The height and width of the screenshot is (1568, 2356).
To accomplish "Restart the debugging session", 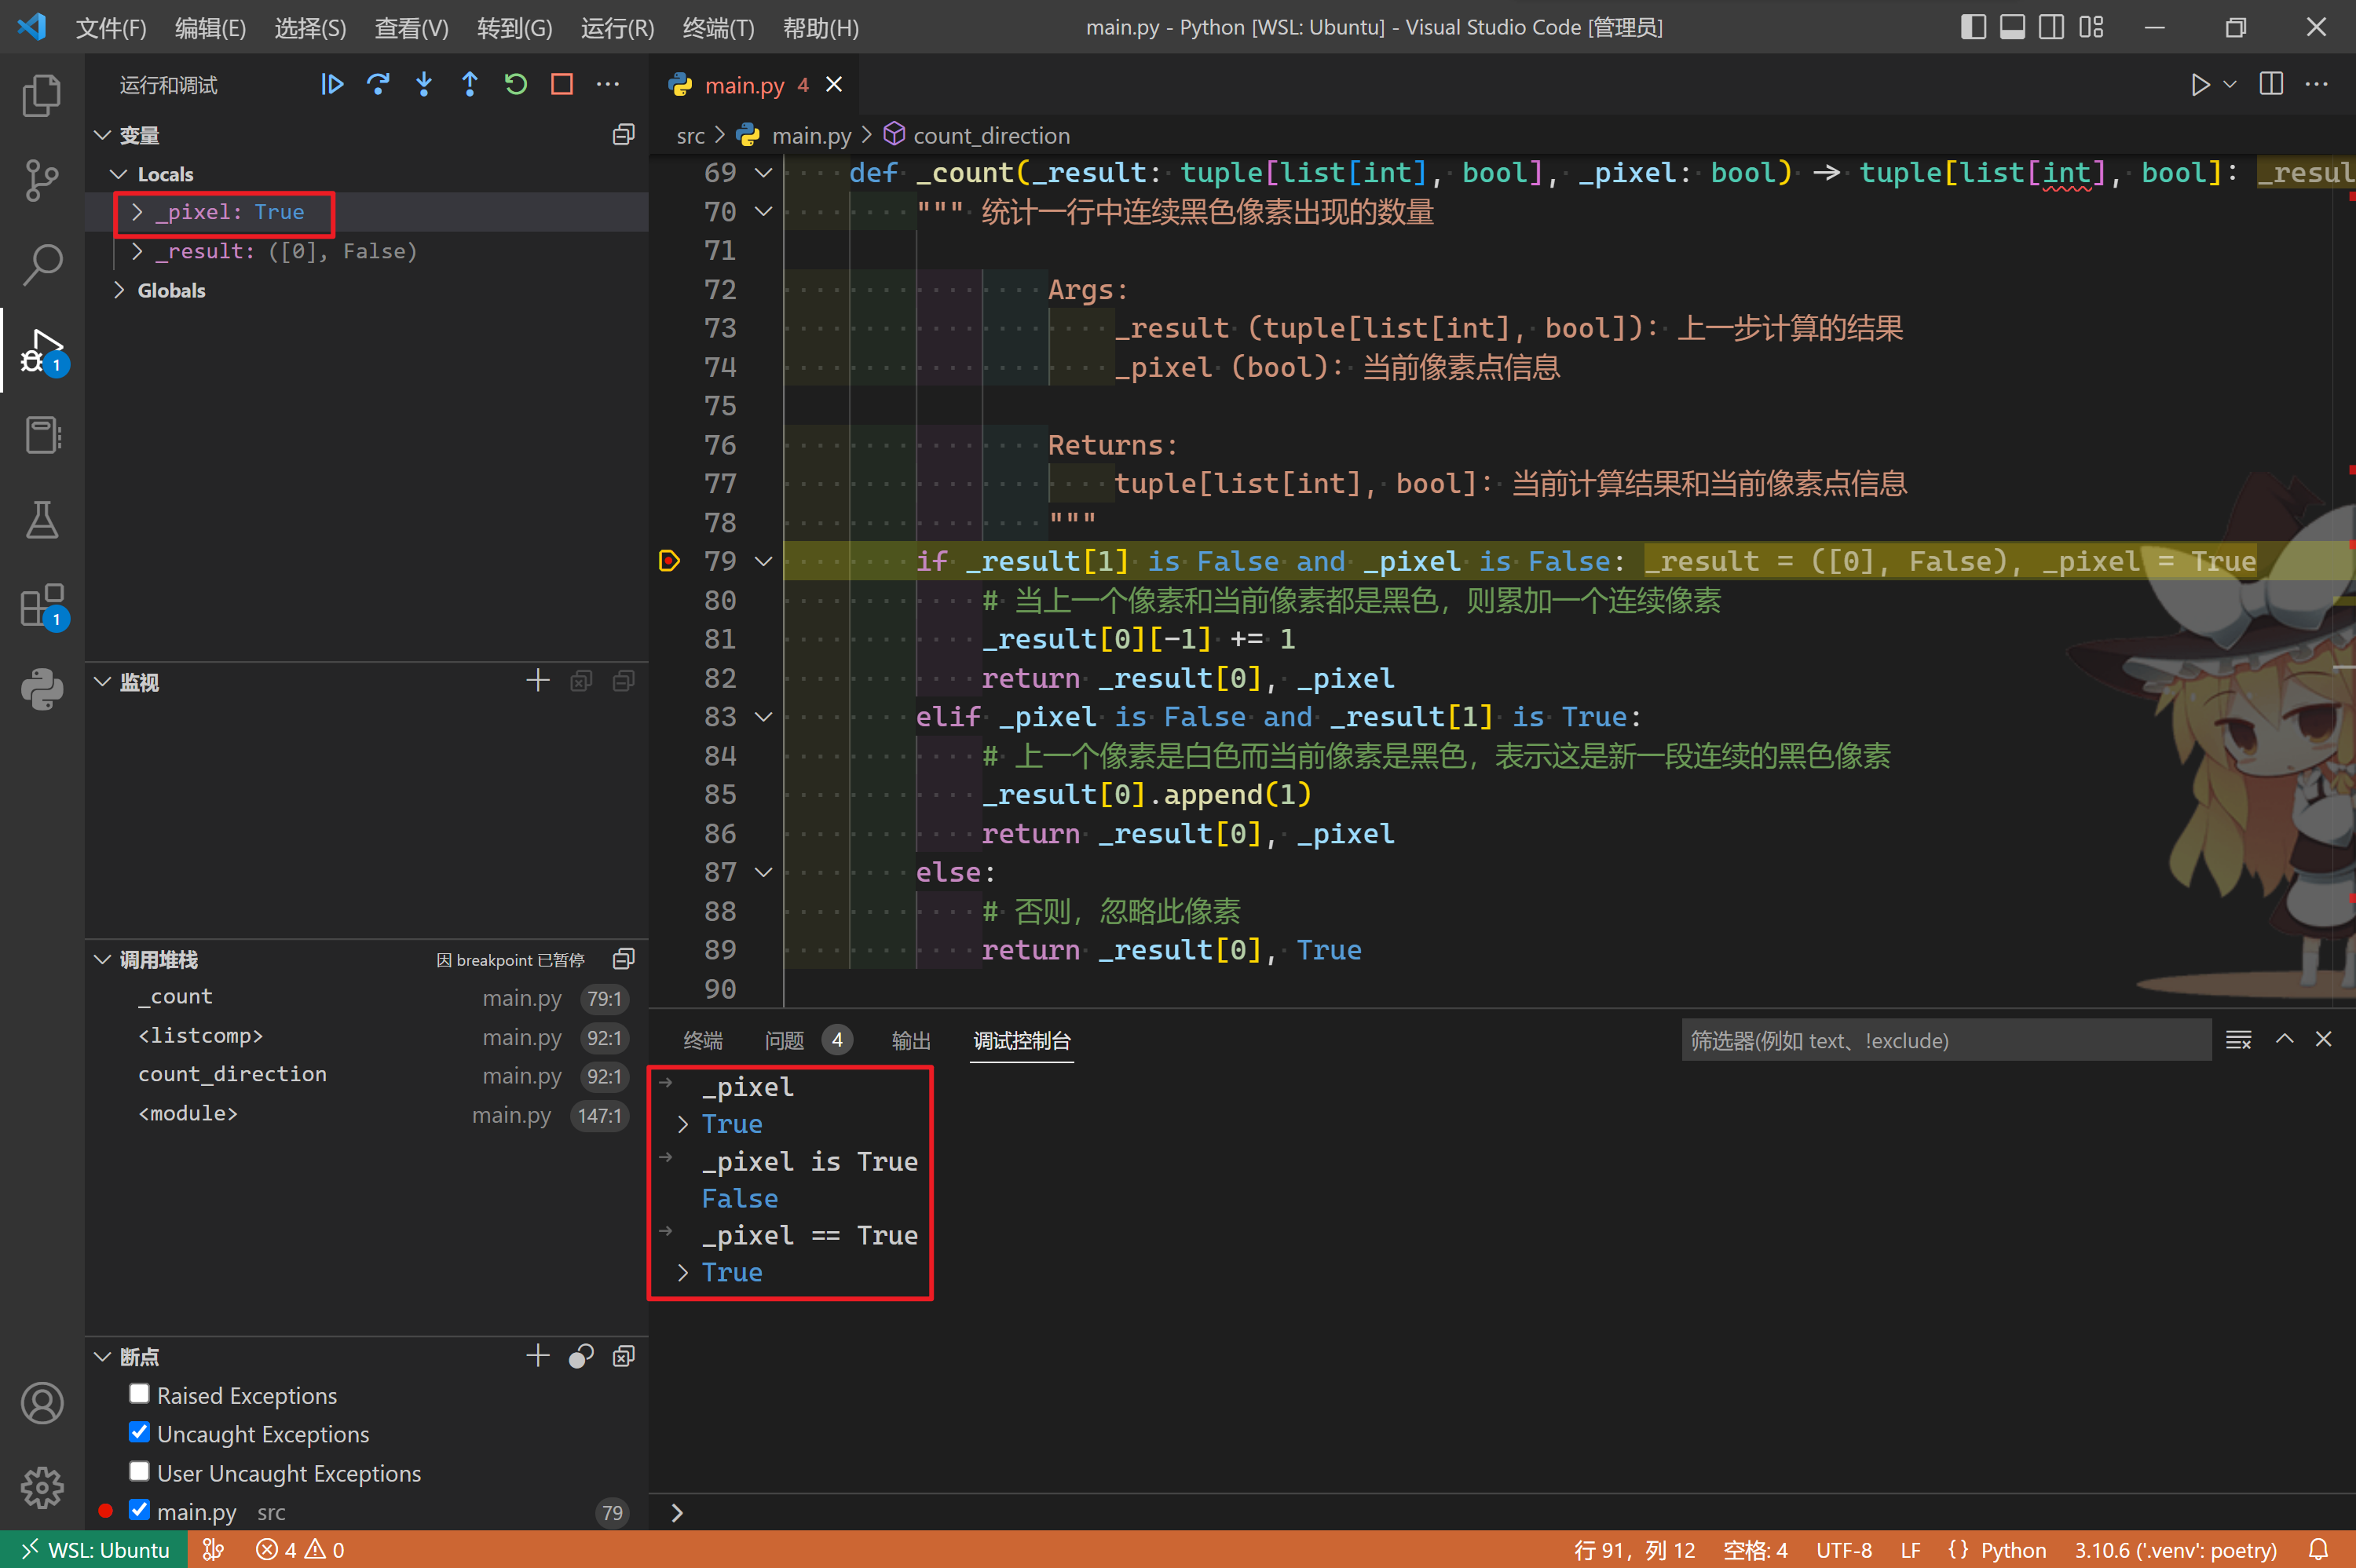I will point(516,85).
